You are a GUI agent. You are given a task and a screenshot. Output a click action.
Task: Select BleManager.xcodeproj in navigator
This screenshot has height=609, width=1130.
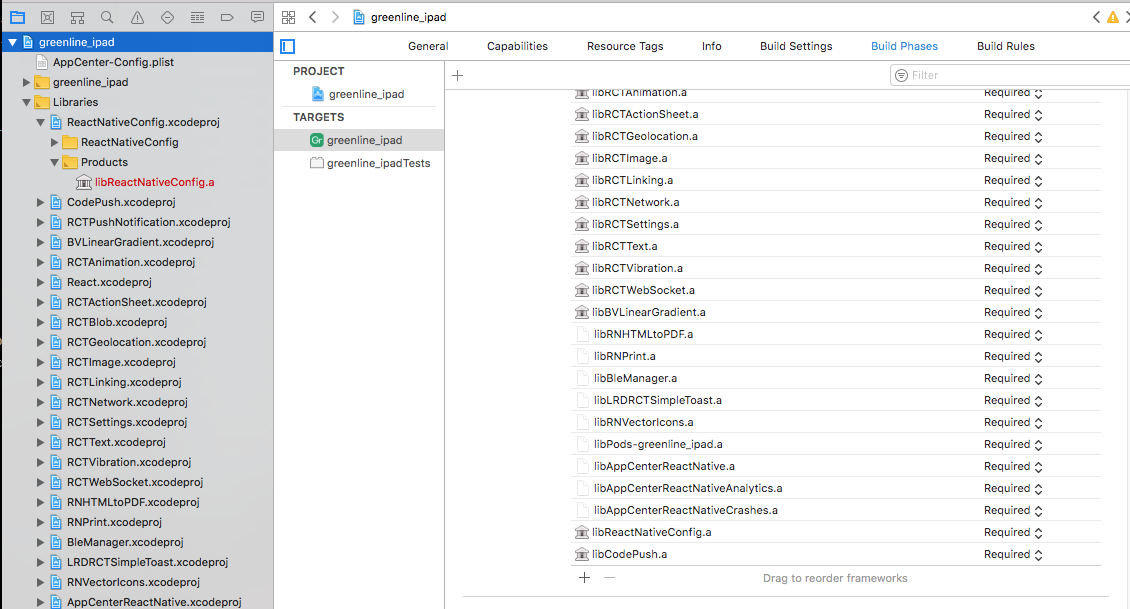pyautogui.click(x=125, y=542)
